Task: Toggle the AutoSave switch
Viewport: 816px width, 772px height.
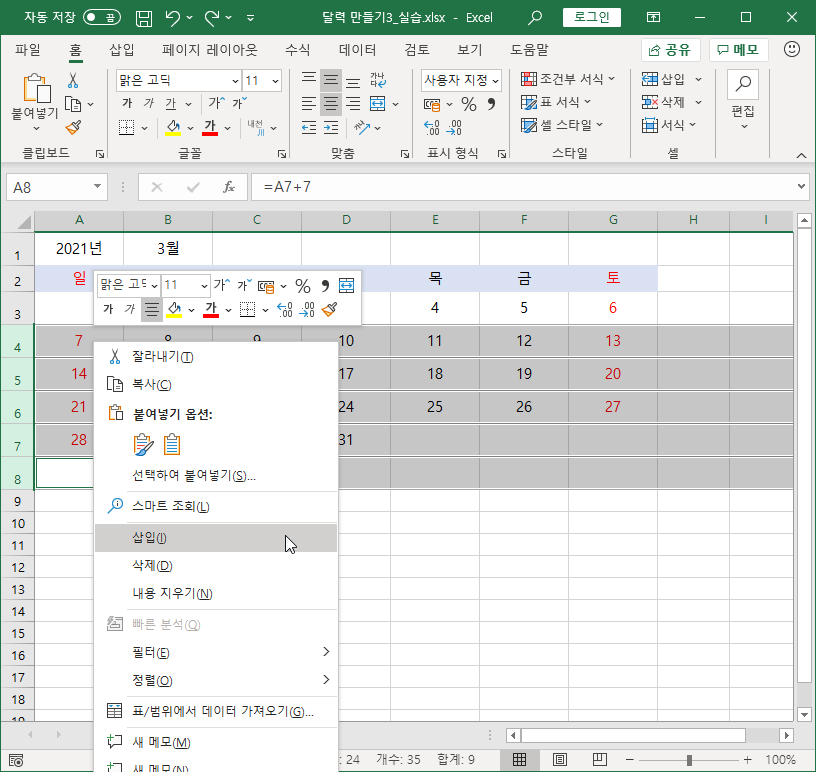Action: 102,18
